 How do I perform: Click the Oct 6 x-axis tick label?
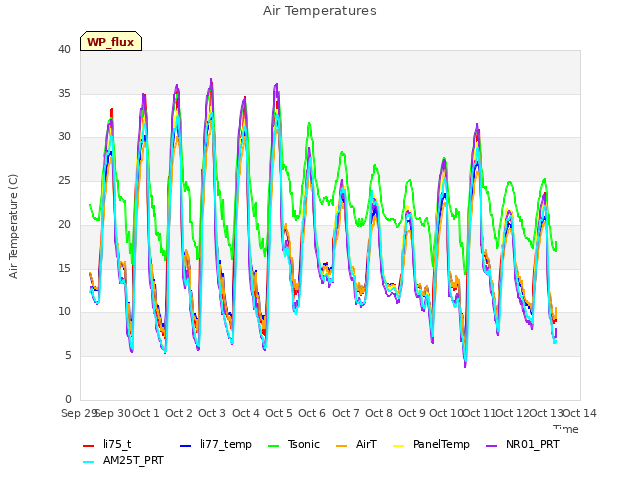[312, 413]
